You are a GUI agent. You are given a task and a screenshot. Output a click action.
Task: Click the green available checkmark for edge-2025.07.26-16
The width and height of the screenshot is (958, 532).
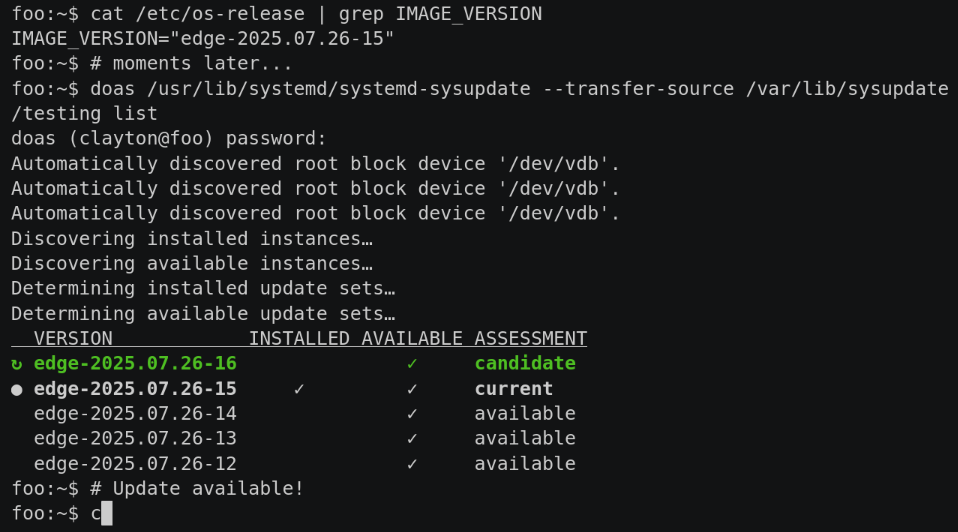click(412, 364)
